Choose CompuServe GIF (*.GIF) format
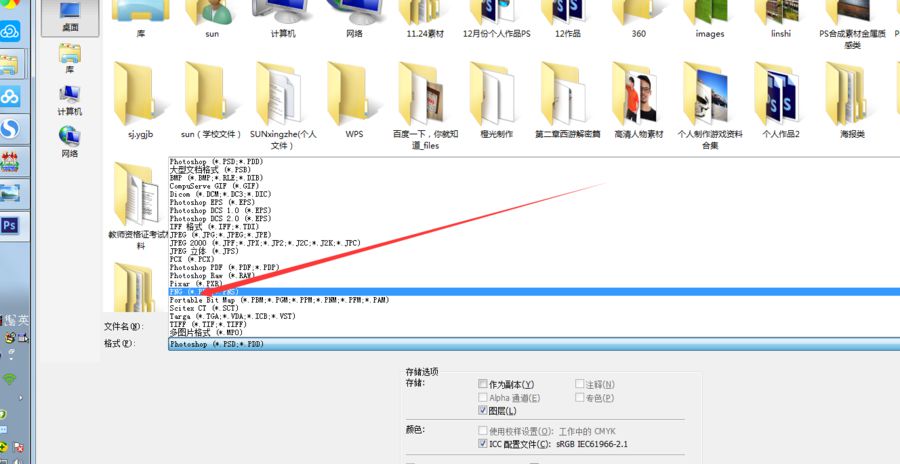 [x=534, y=186]
